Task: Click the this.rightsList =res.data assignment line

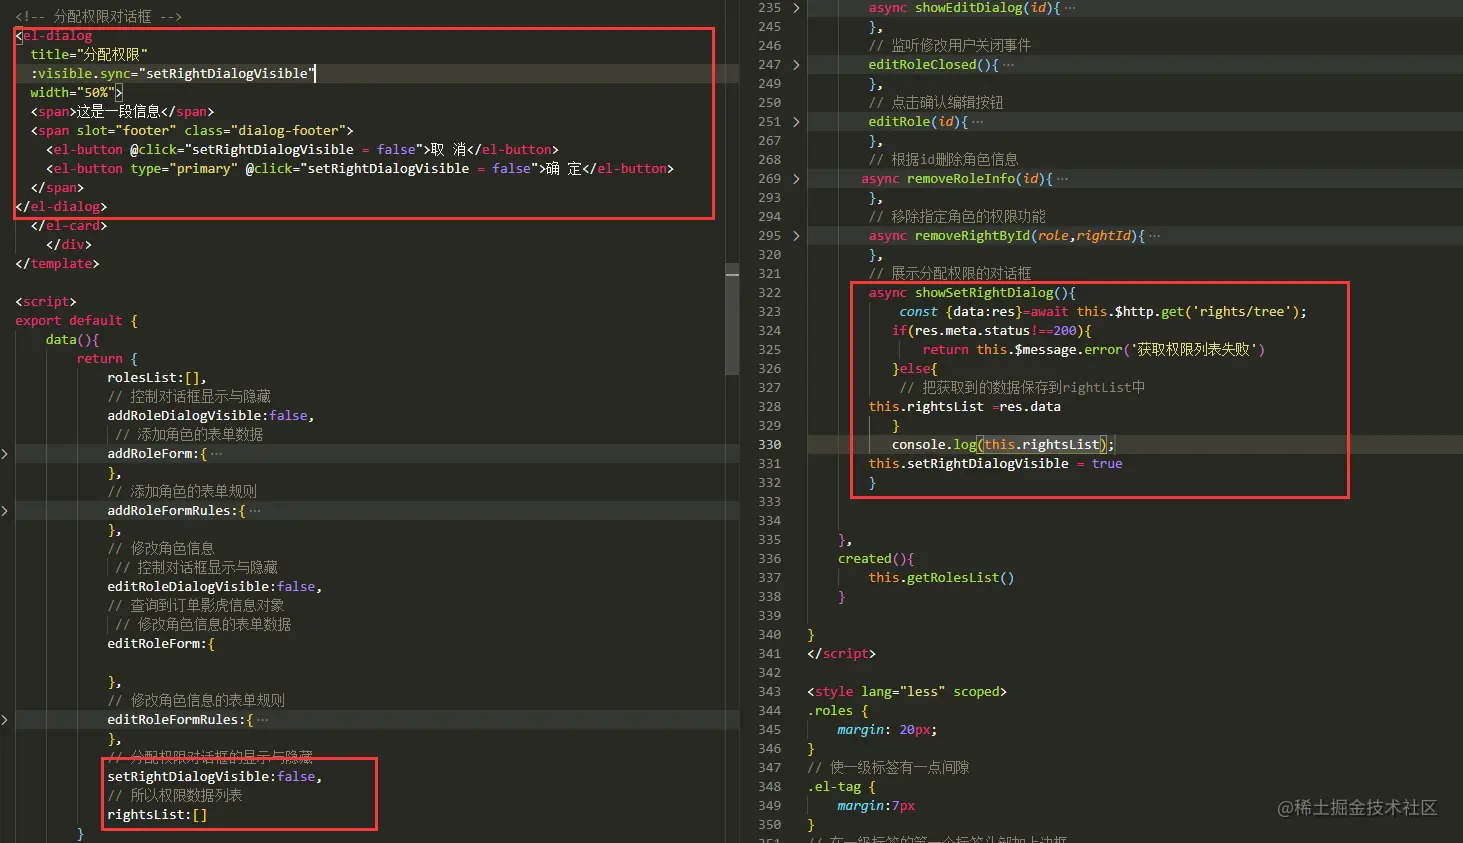Action: click(x=965, y=406)
